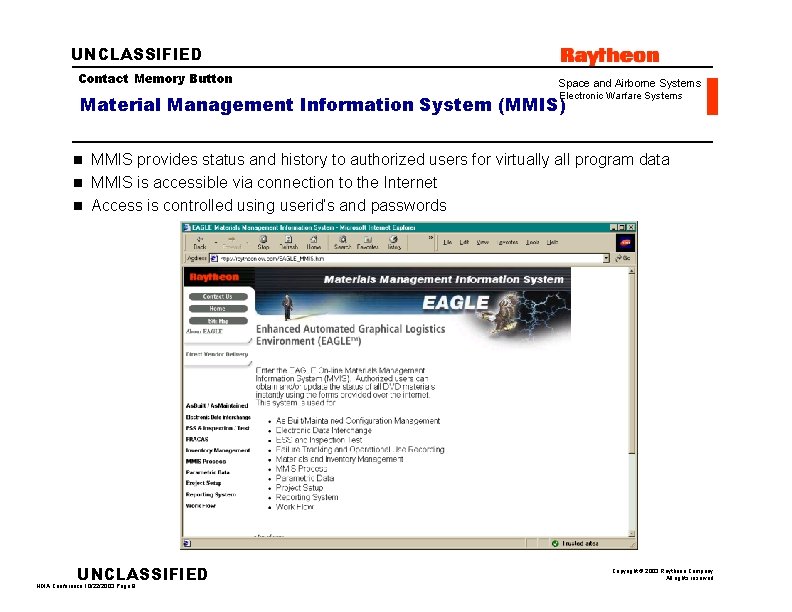The width and height of the screenshot is (792, 612).
Task: Open the History toolbar button
Action: [x=394, y=243]
